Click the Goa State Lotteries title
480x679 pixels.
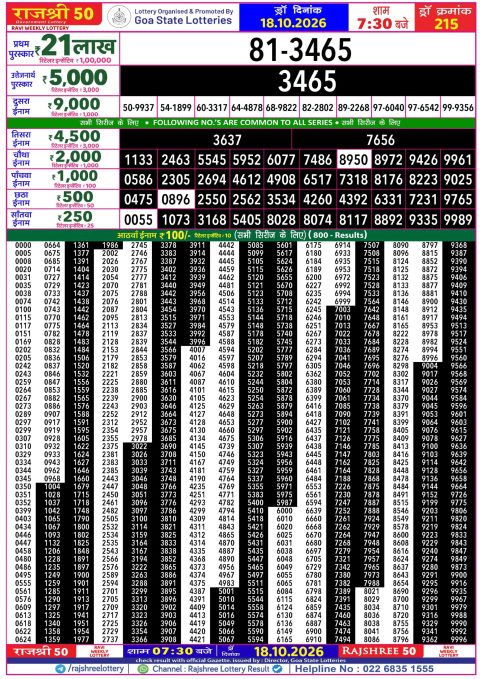(183, 20)
